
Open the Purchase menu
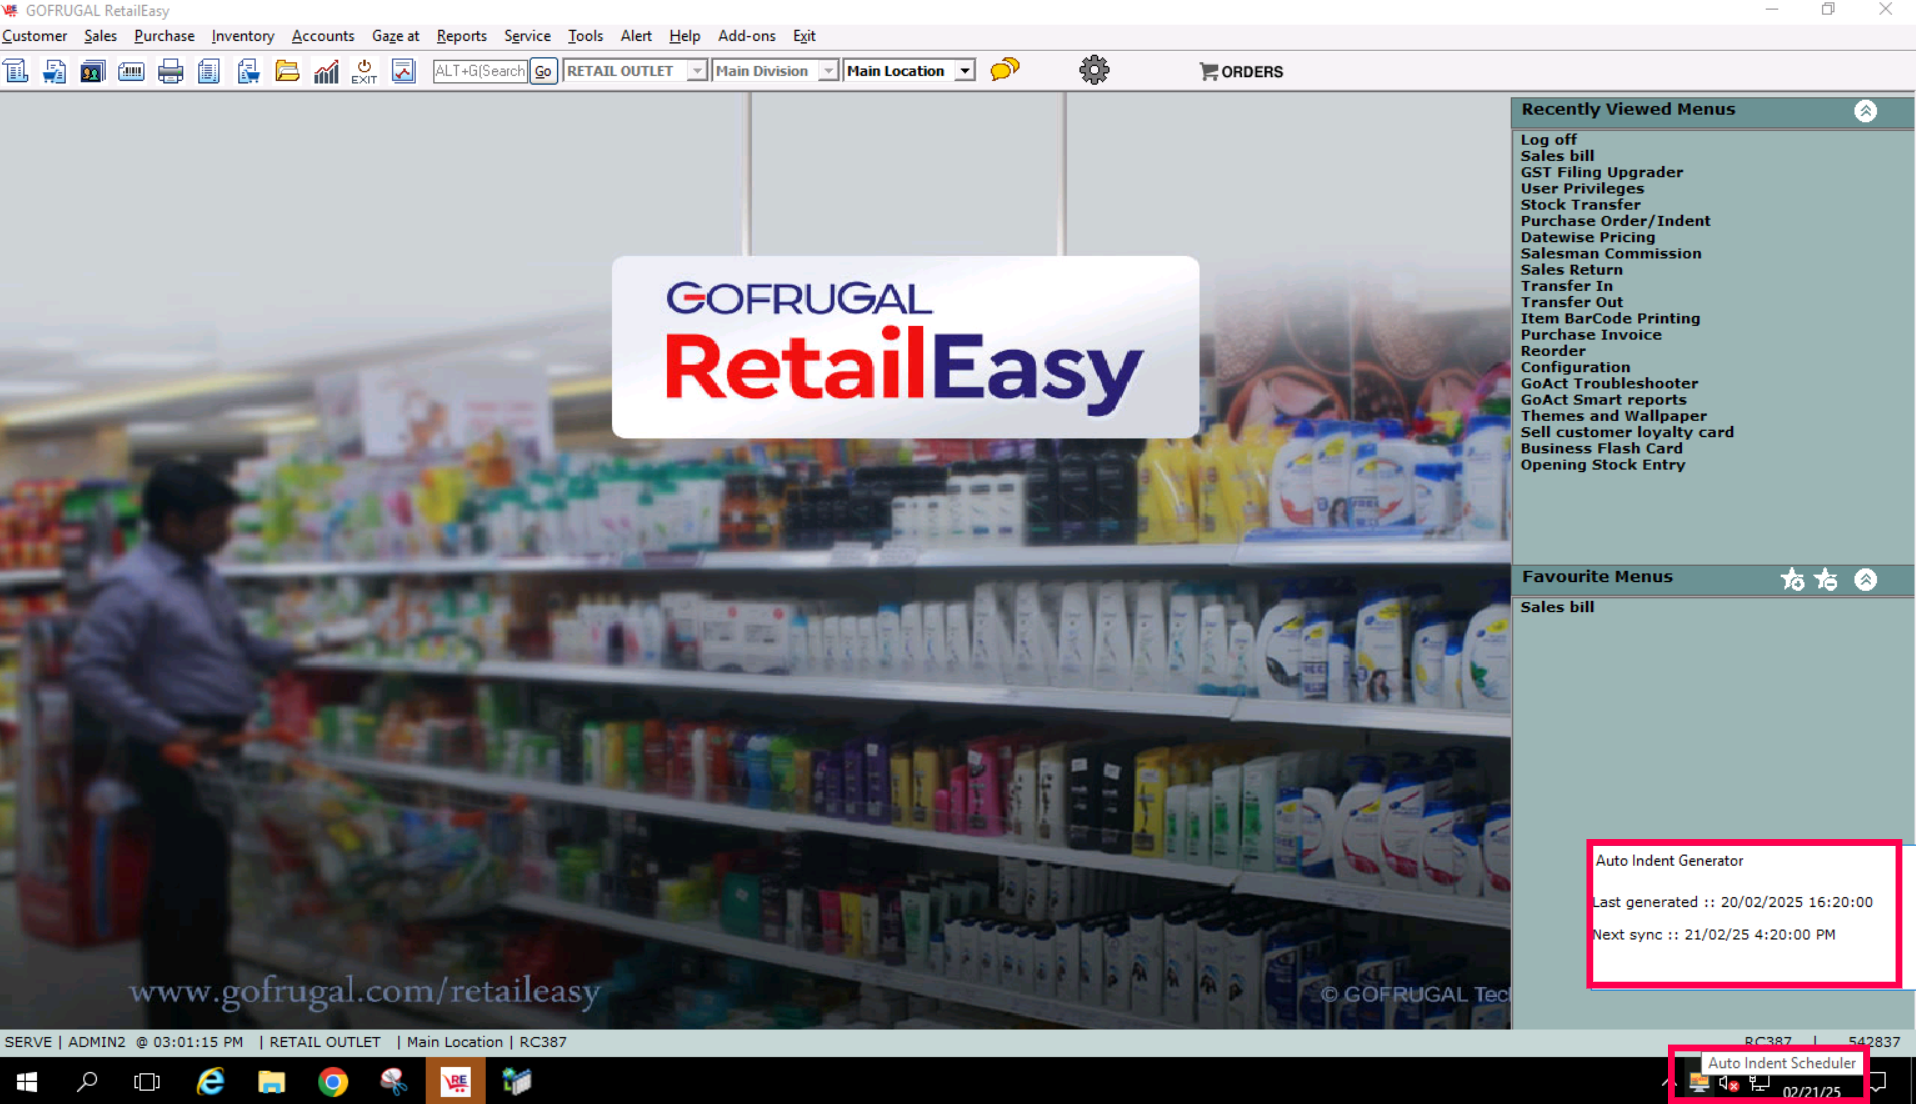tap(164, 36)
